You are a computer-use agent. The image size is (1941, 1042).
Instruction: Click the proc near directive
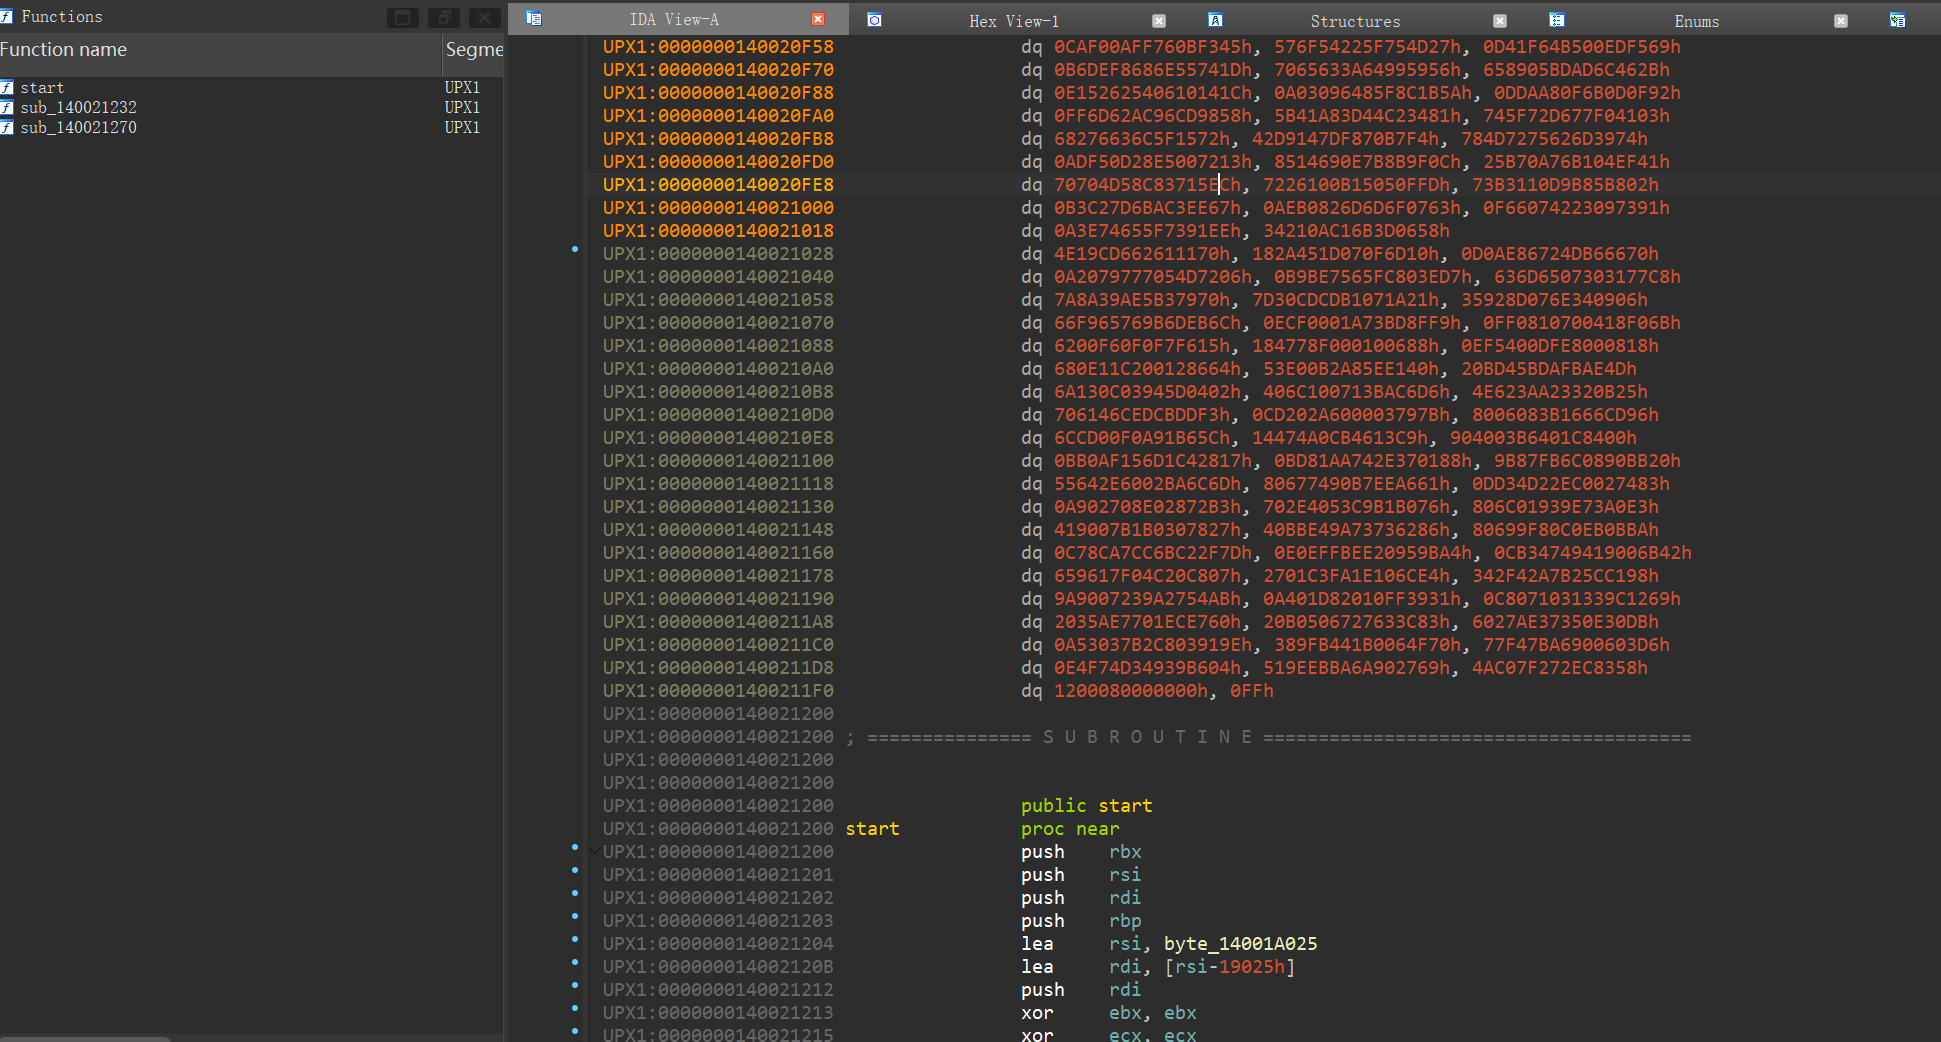(1070, 829)
